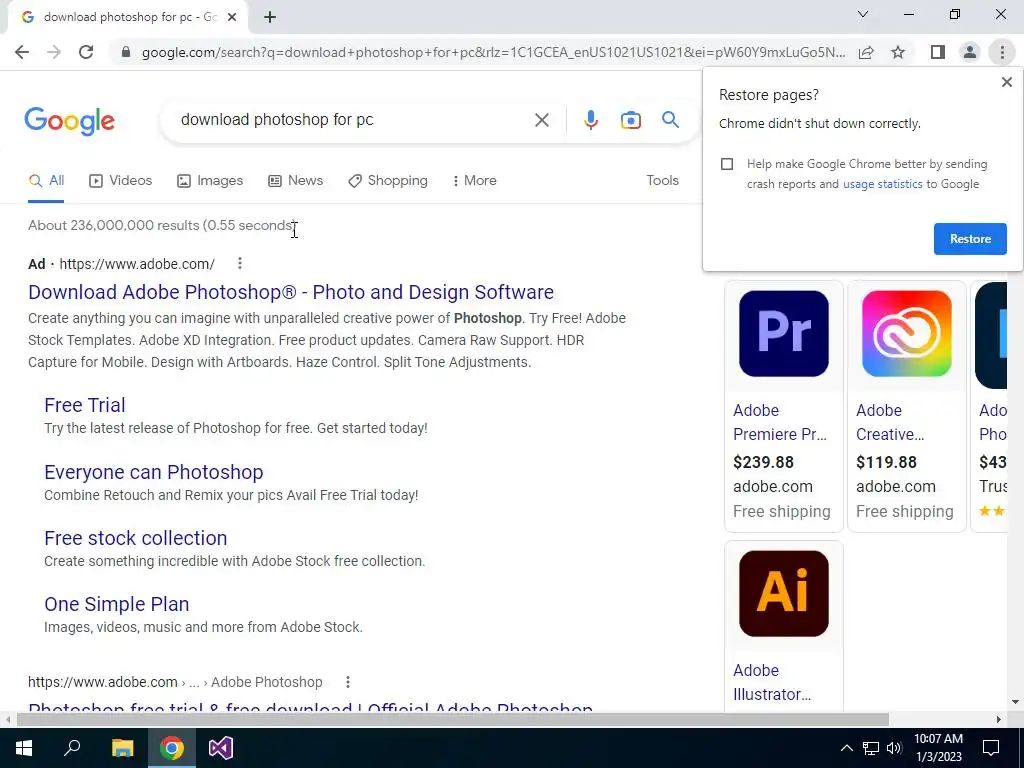This screenshot has height=768, width=1024.
Task: Click the horizontal scrollbar right arrow
Action: coord(999,720)
